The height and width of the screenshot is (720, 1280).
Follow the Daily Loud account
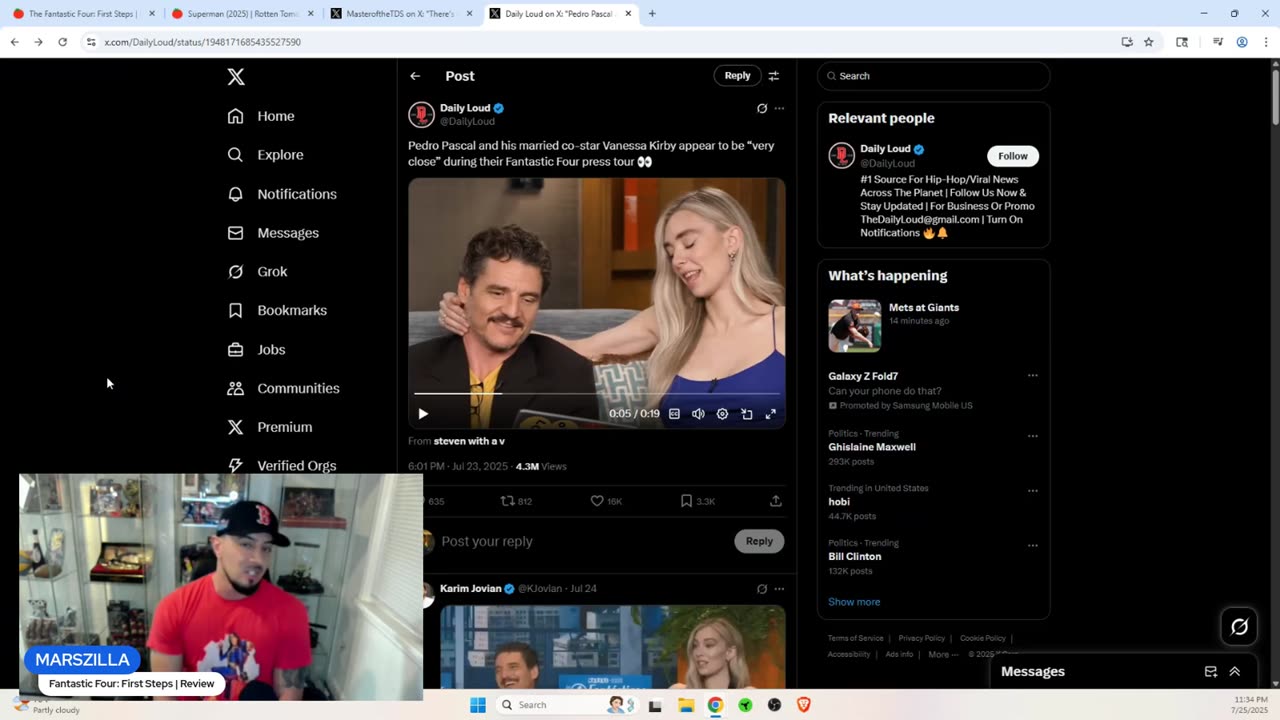1012,156
